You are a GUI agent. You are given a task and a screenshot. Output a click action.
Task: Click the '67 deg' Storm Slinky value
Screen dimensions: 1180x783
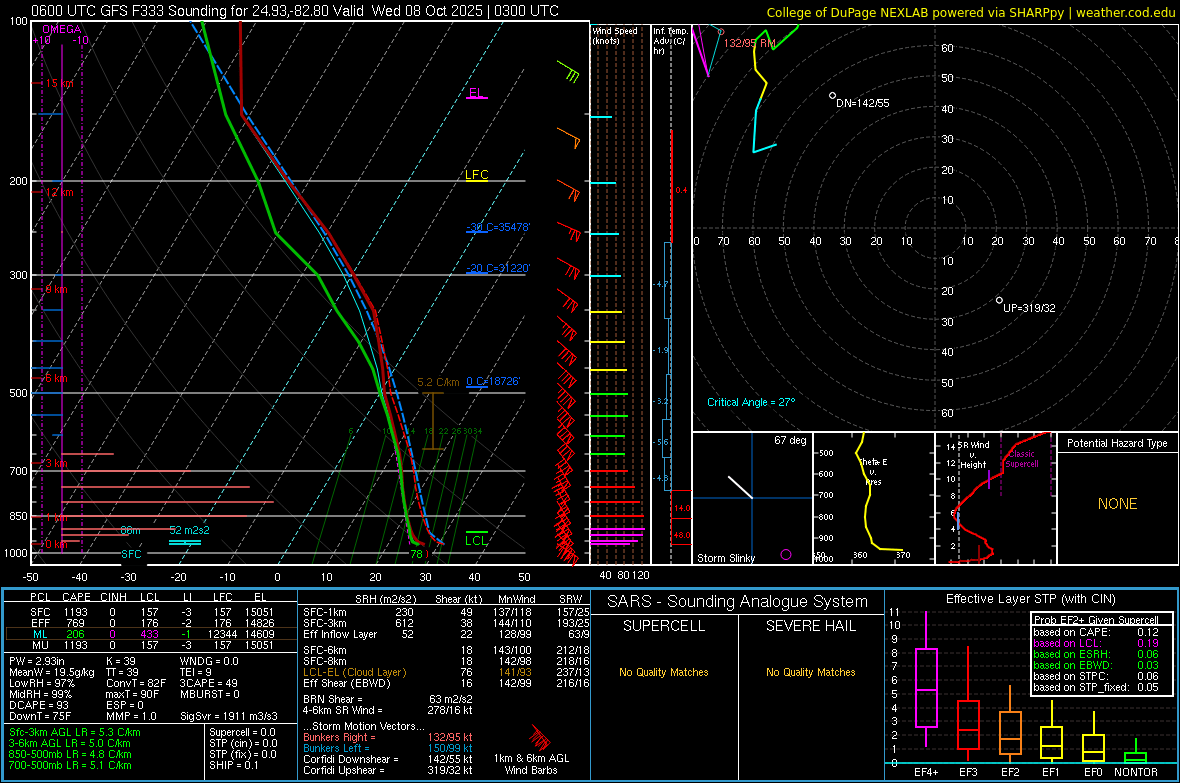tap(790, 440)
